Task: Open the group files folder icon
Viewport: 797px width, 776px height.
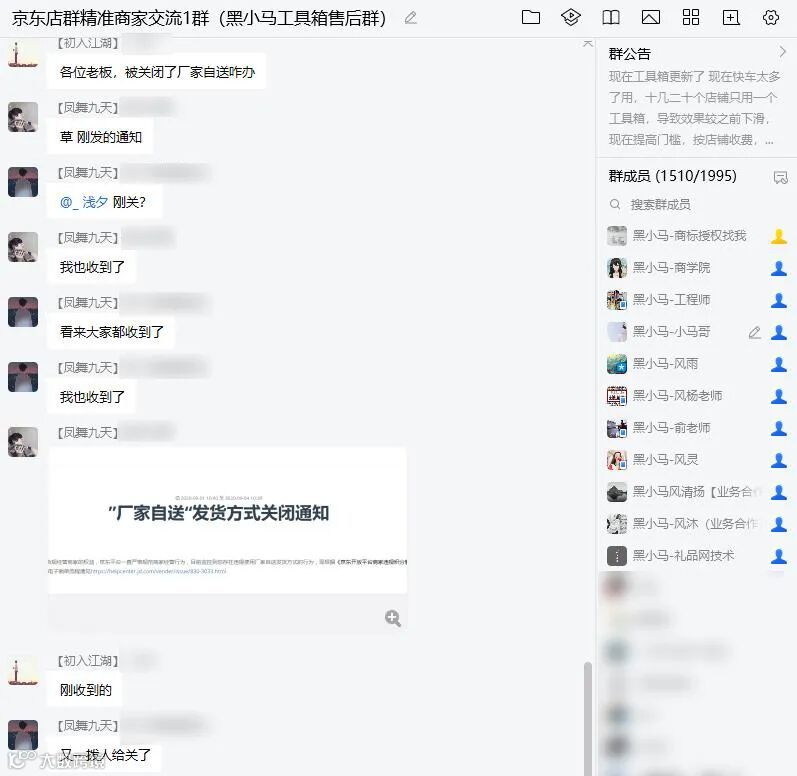Action: (x=531, y=17)
